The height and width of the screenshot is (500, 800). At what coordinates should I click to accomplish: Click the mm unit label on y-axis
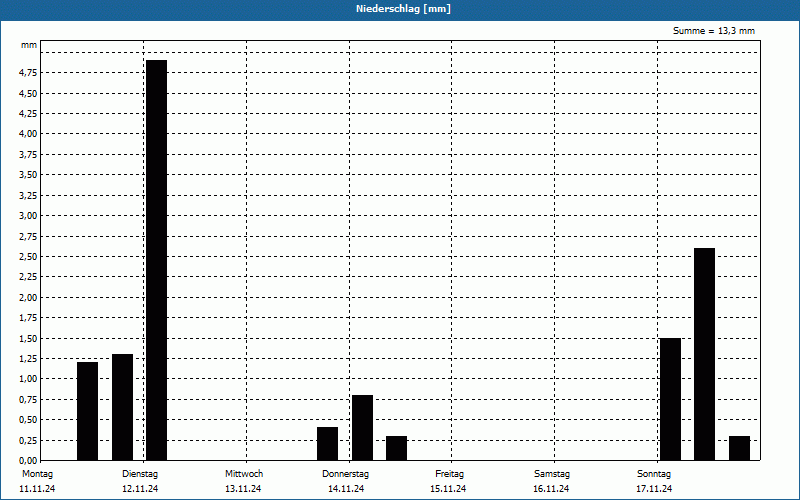[x=29, y=45]
